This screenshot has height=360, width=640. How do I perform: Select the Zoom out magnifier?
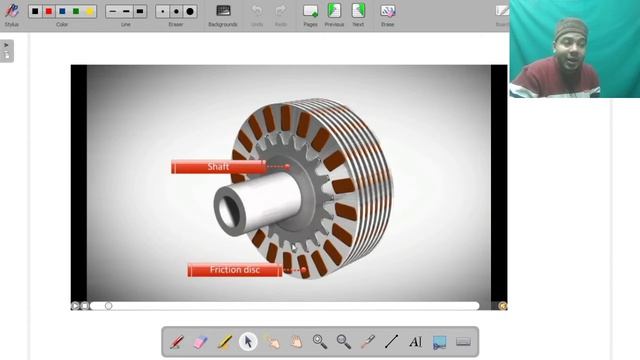tap(344, 342)
